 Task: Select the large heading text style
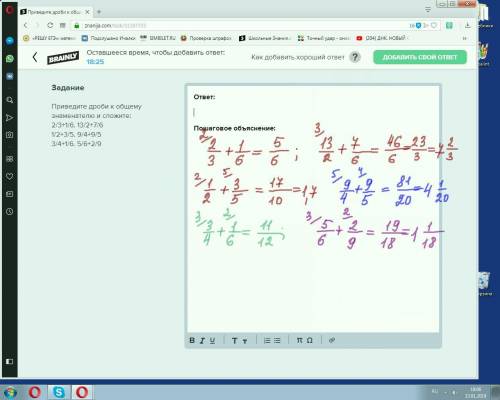[234, 340]
